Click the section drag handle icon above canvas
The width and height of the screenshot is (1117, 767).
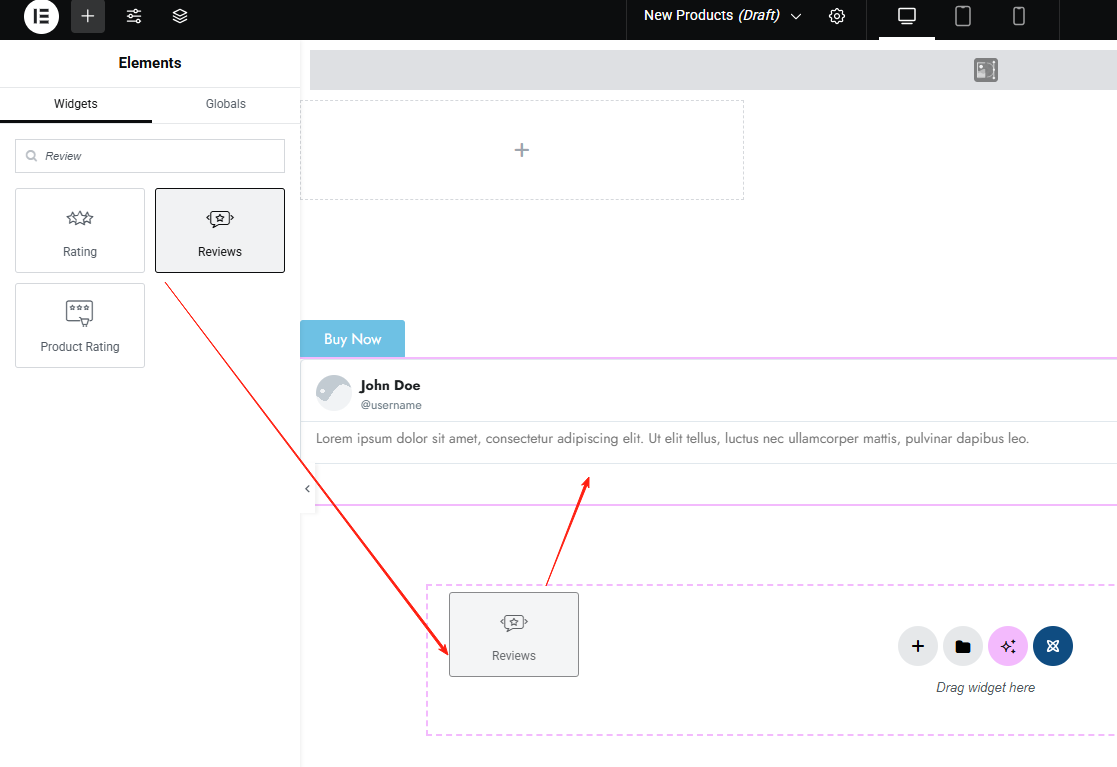click(x=985, y=70)
